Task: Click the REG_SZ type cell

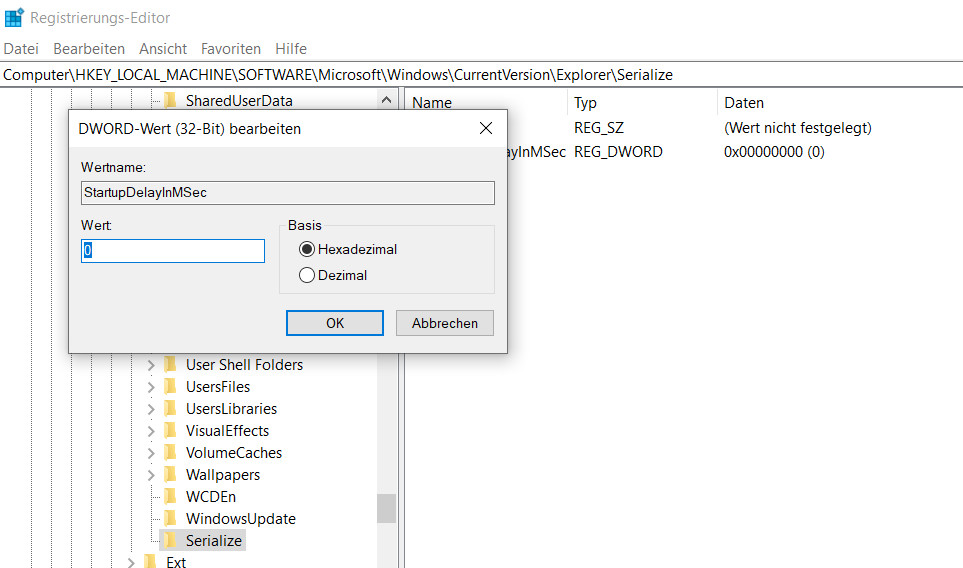Action: [x=599, y=128]
